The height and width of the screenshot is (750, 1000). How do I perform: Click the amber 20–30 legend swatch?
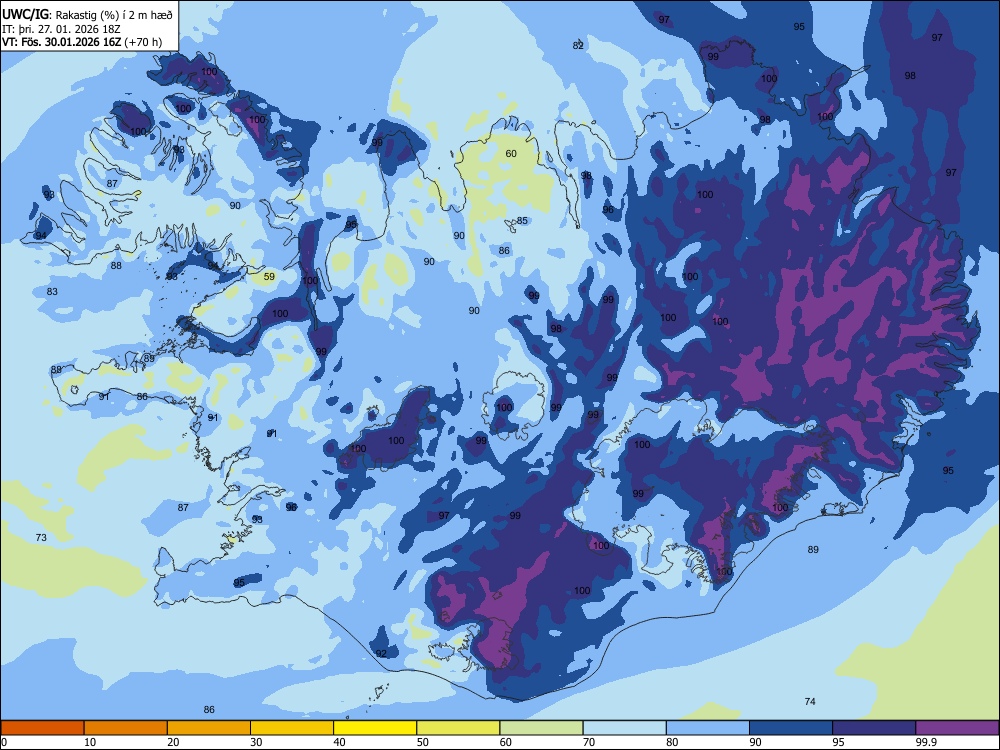coord(209,728)
